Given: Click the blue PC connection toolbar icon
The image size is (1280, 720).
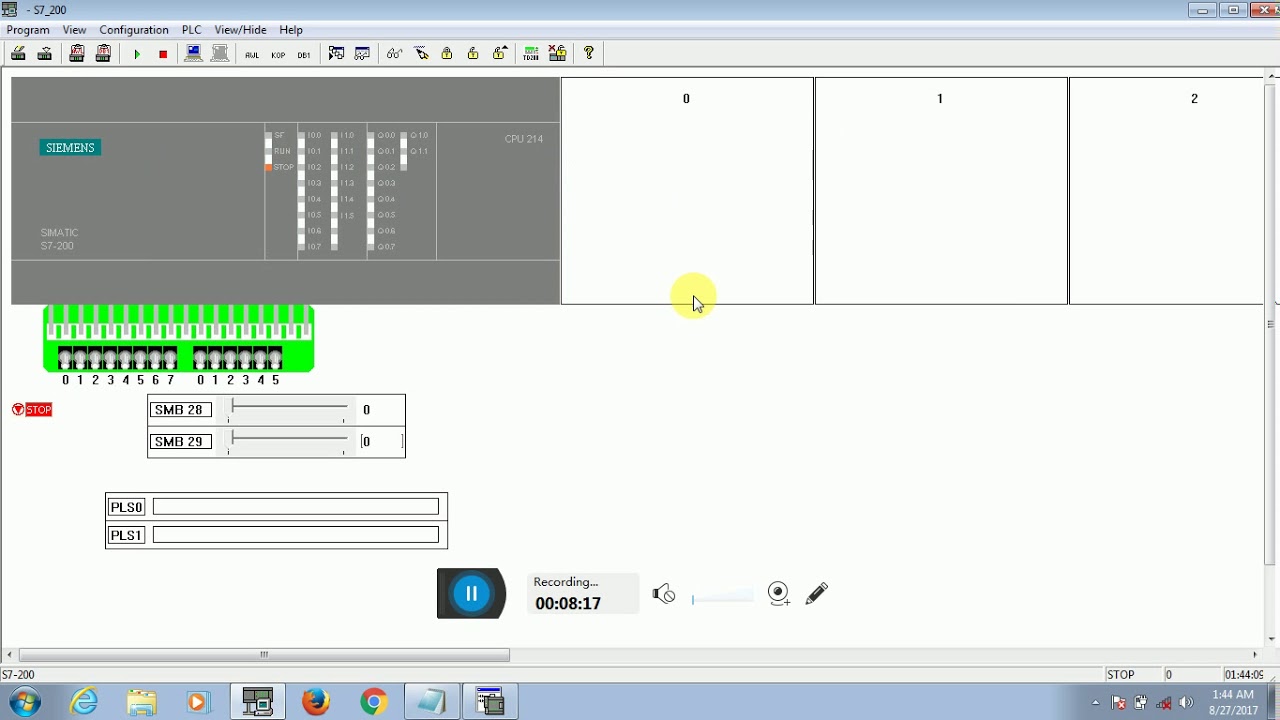Looking at the screenshot, I should [194, 54].
